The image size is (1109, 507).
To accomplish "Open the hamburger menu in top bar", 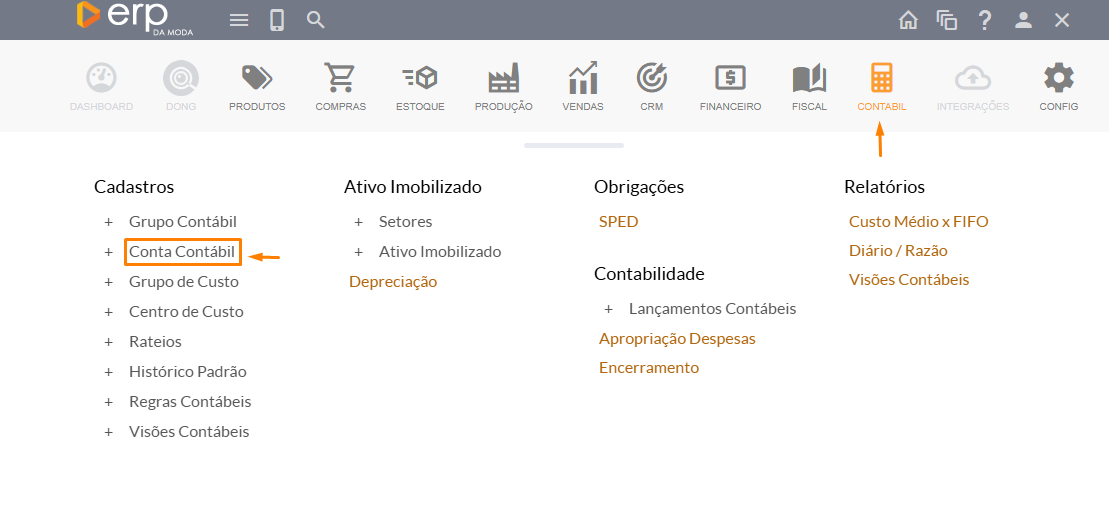I will coord(239,20).
